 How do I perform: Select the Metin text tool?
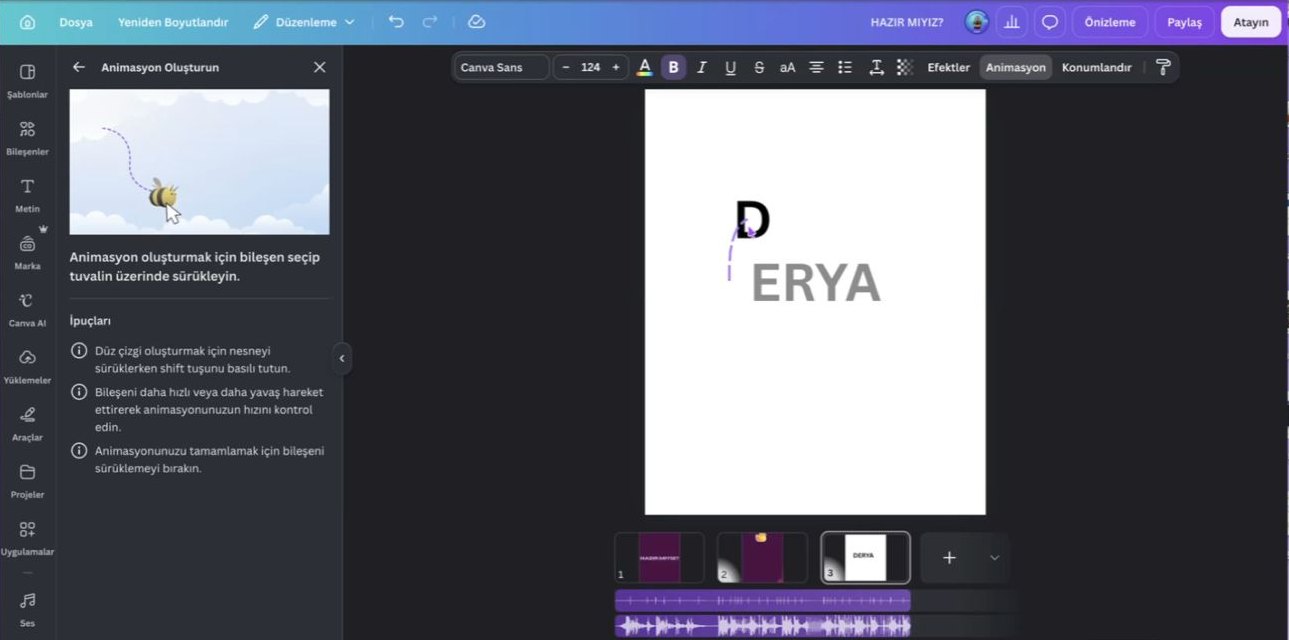tap(27, 194)
